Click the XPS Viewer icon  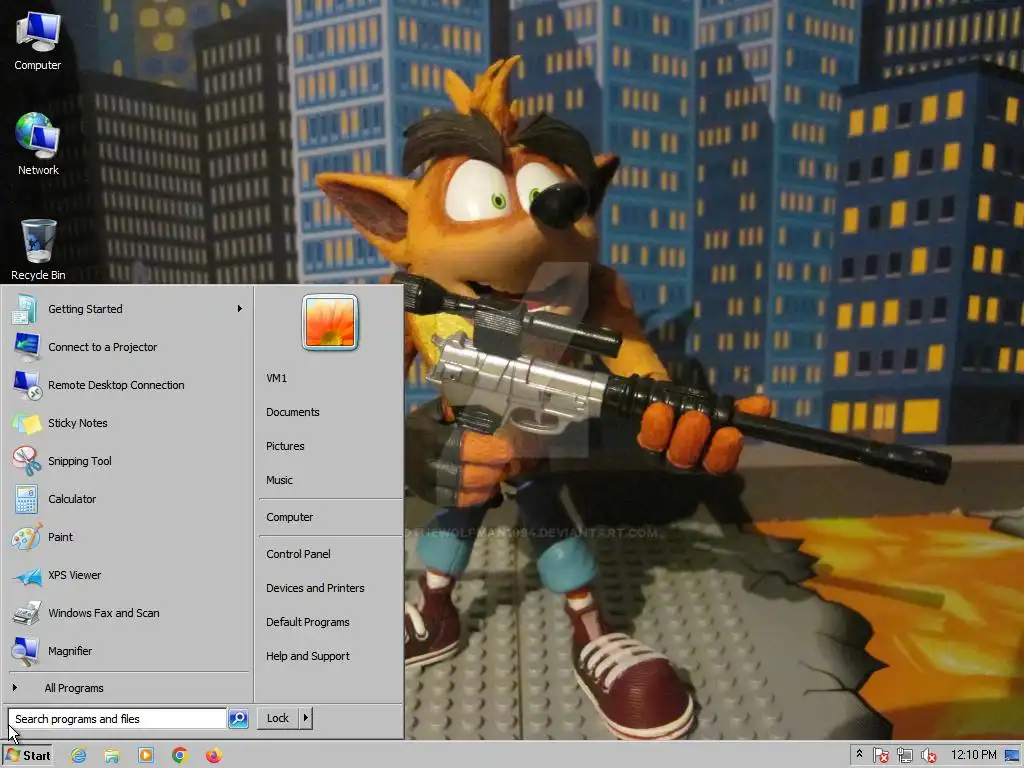(25, 575)
